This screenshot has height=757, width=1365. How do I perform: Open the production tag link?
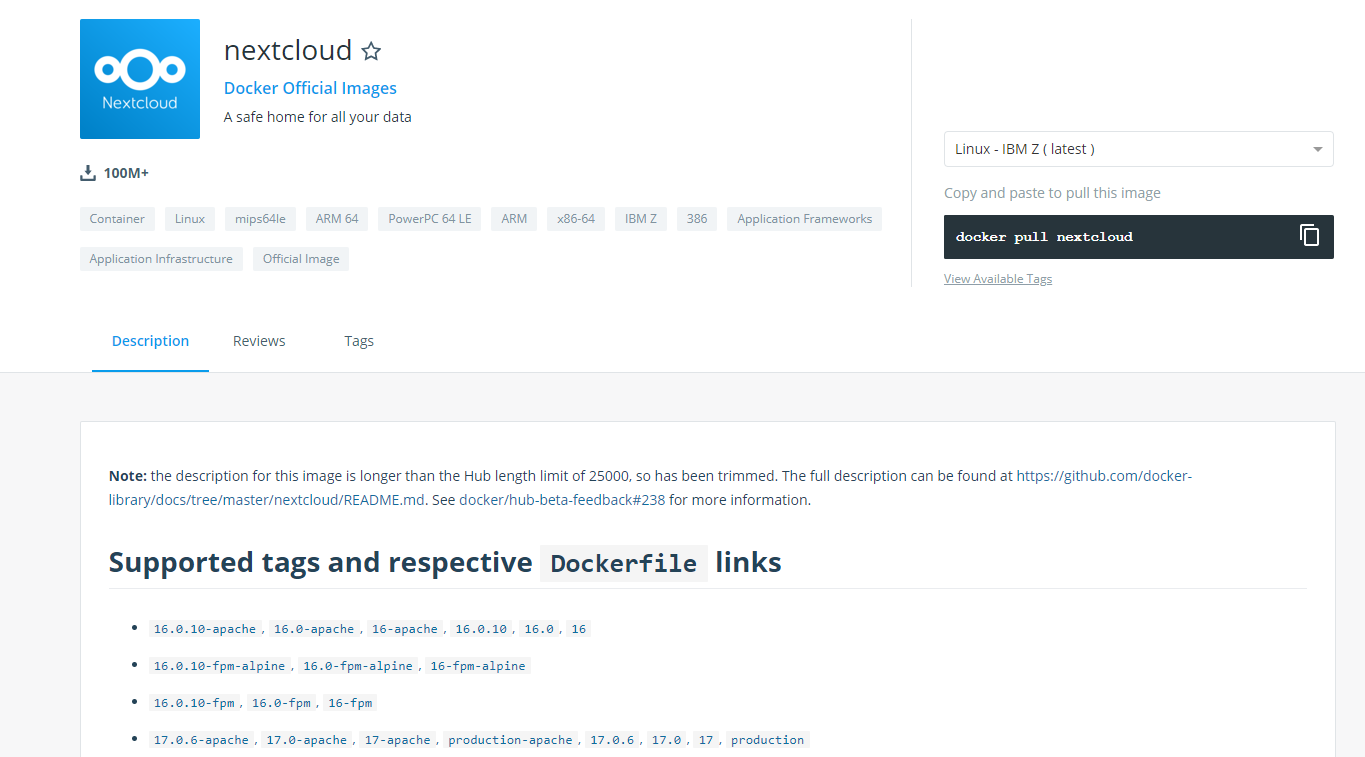(x=768, y=740)
